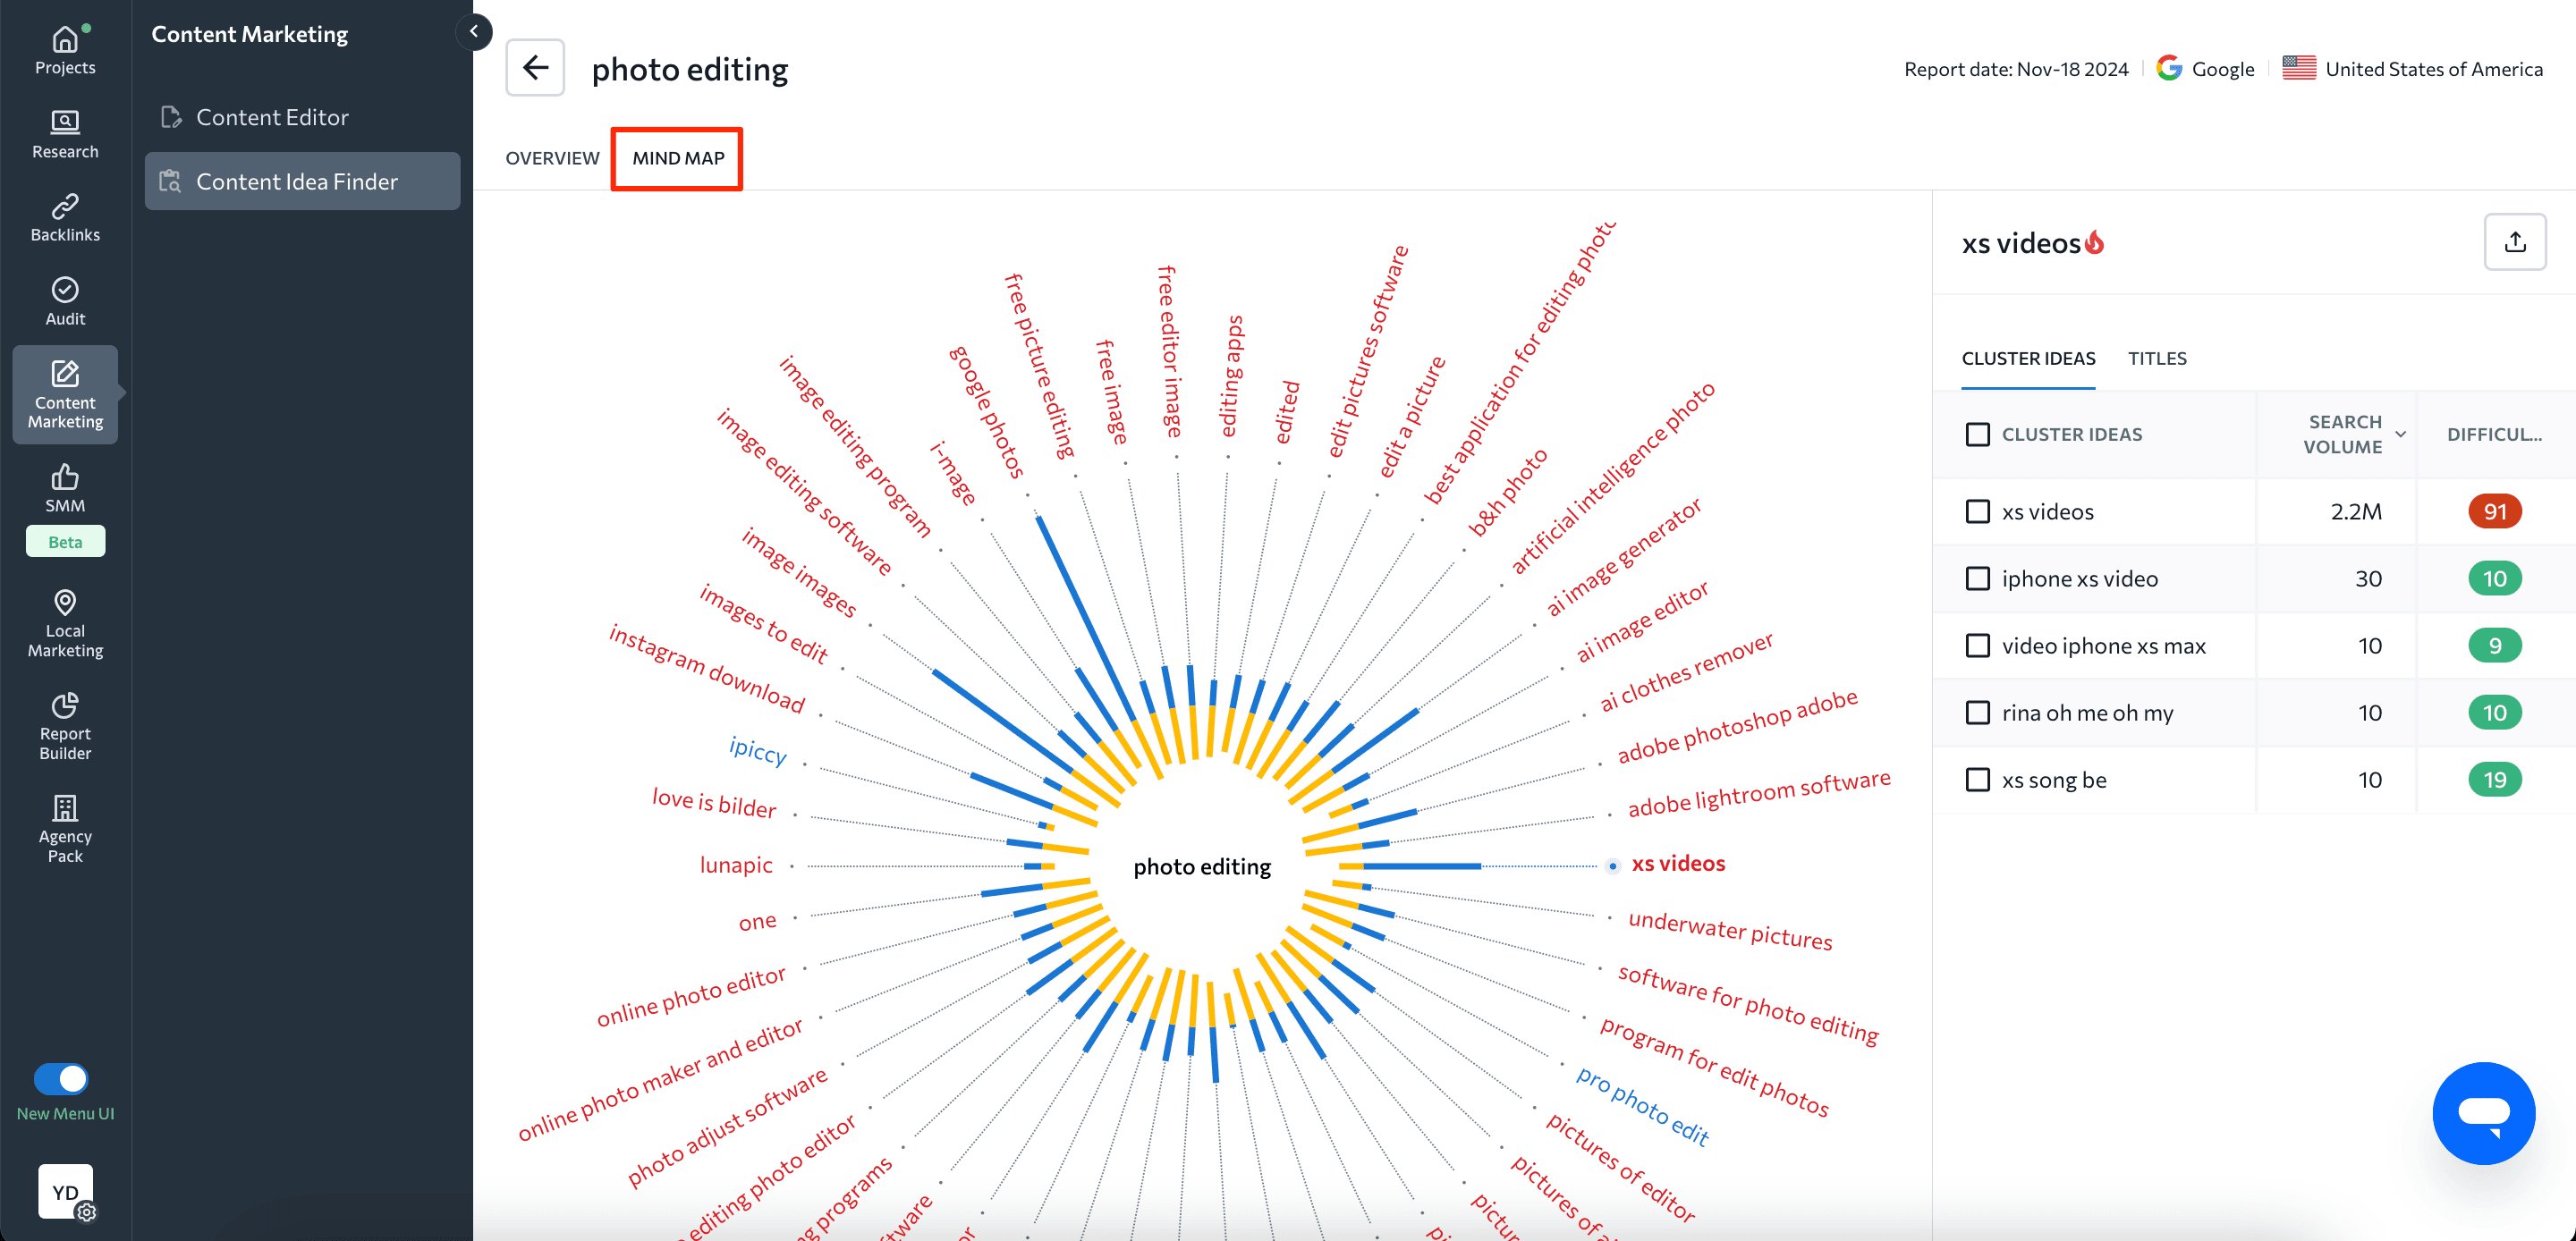Viewport: 2576px width, 1241px height.
Task: Check the xs videos cluster idea checkbox
Action: tap(1977, 511)
